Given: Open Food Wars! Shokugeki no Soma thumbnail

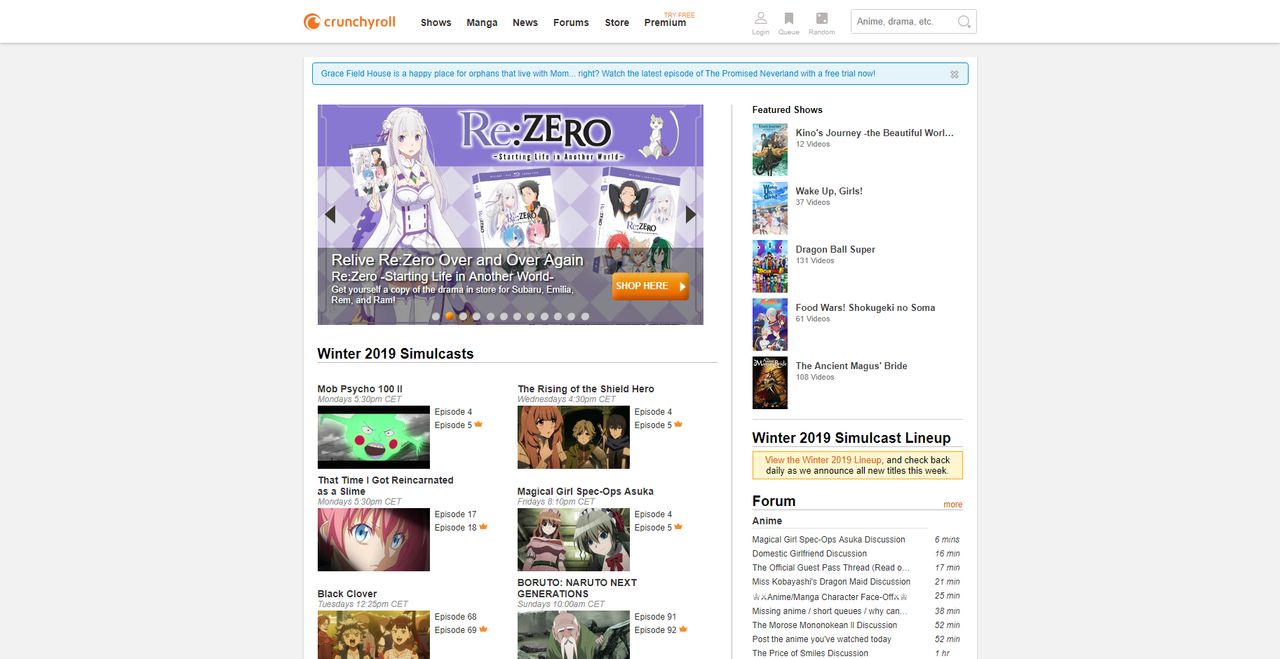Looking at the screenshot, I should click(x=770, y=324).
